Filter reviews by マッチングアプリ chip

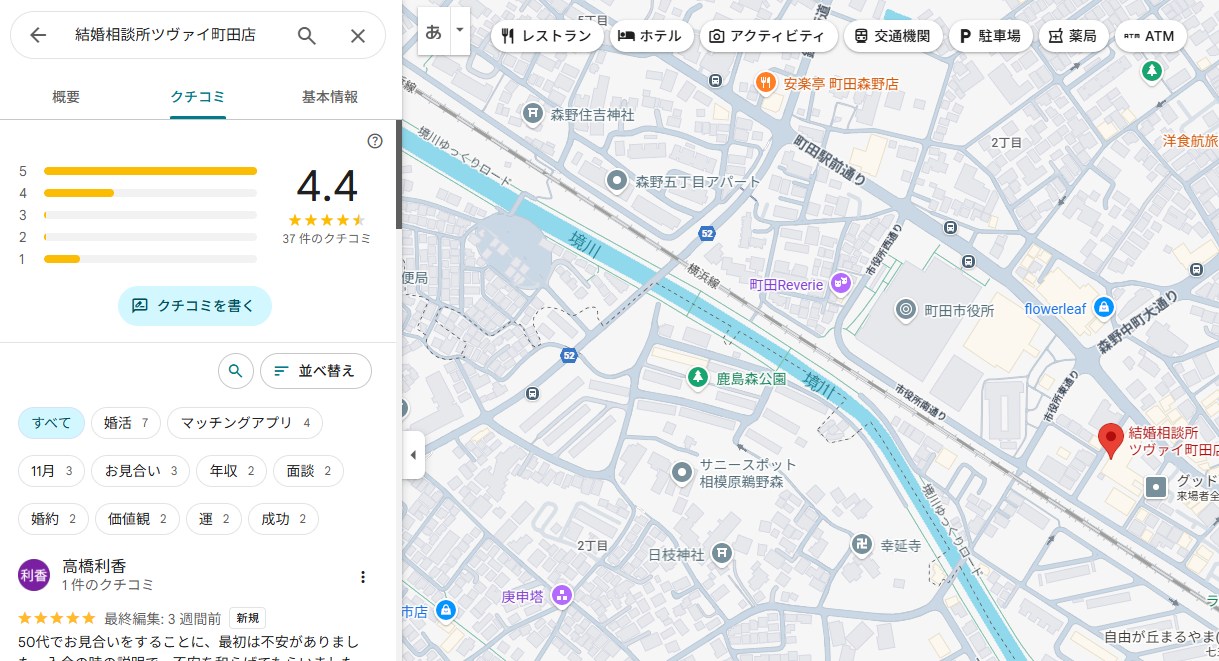click(x=245, y=423)
